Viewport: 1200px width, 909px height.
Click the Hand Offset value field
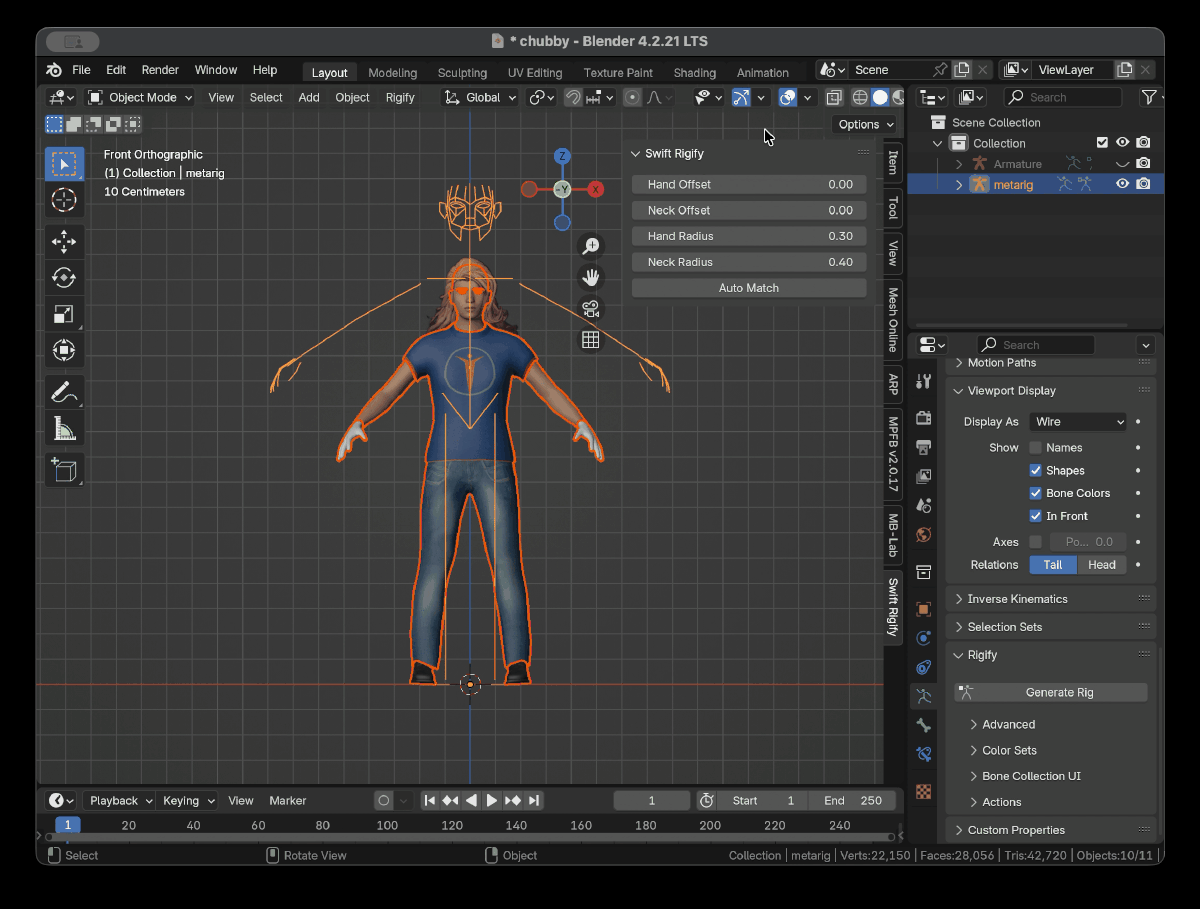(749, 184)
